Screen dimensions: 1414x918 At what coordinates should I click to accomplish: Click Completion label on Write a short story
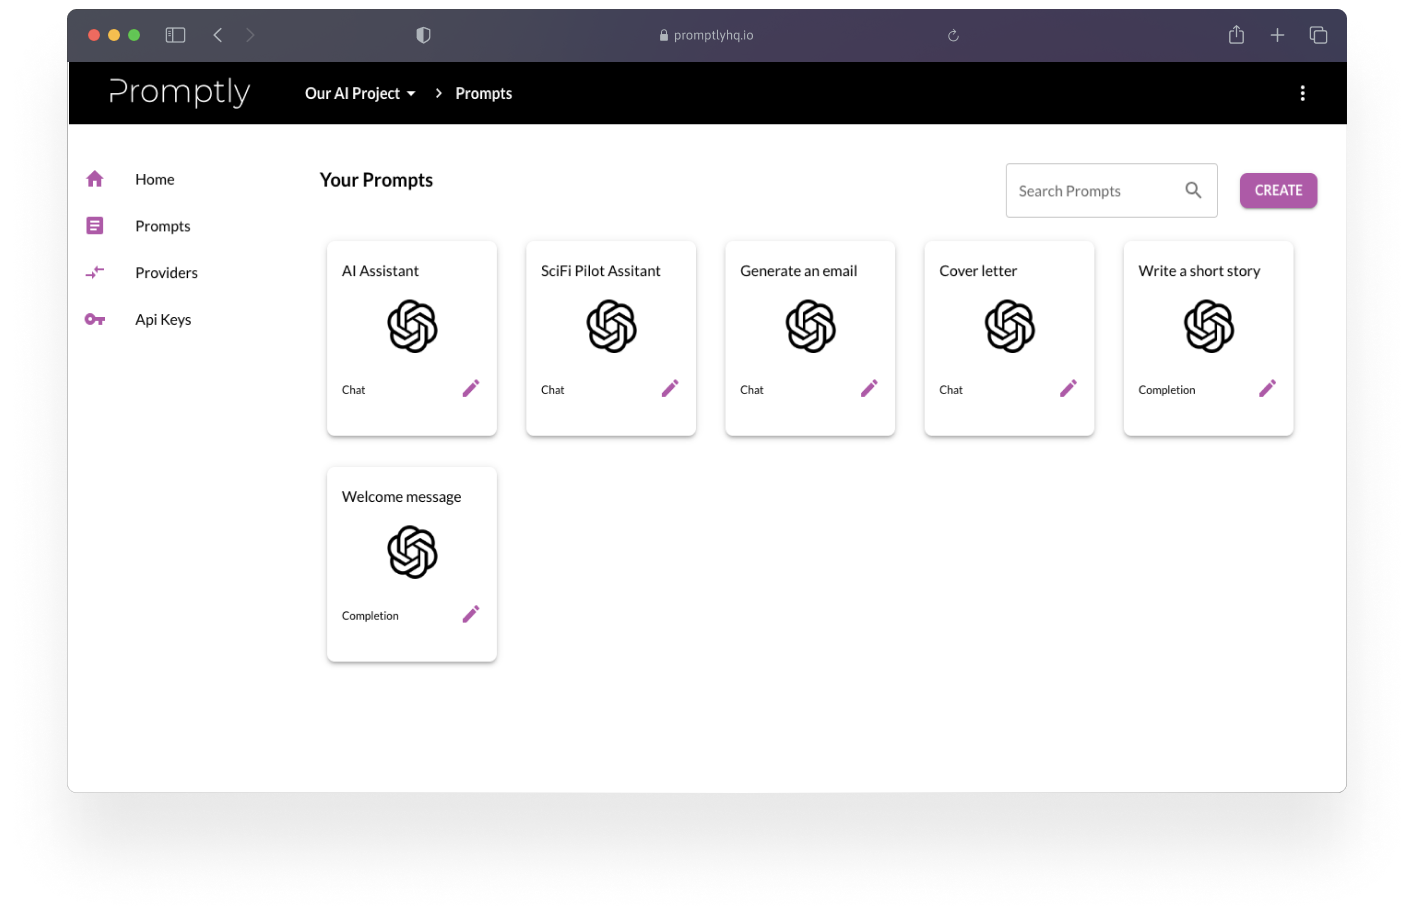pos(1167,390)
